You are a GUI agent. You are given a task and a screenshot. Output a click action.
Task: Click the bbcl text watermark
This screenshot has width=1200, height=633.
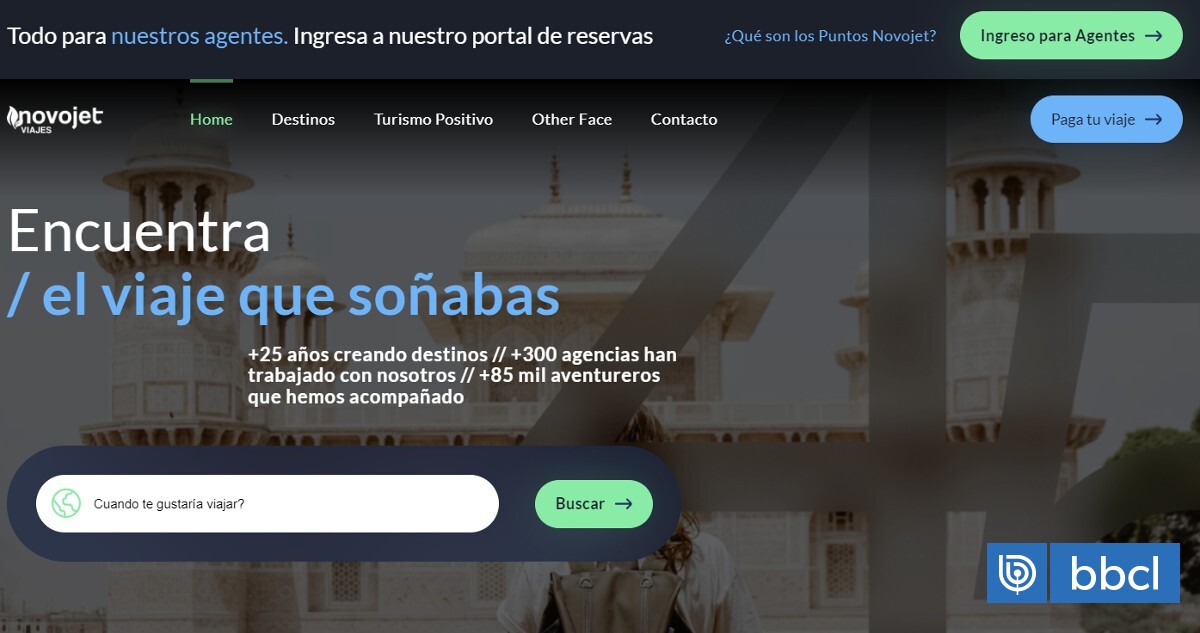[x=1115, y=573]
